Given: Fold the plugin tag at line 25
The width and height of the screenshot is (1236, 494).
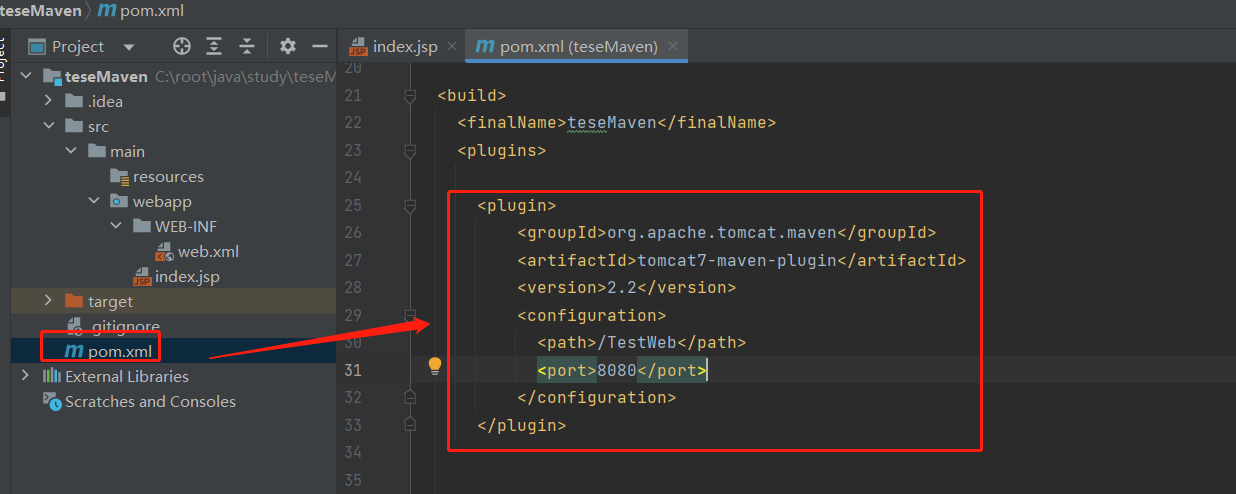Looking at the screenshot, I should (409, 206).
